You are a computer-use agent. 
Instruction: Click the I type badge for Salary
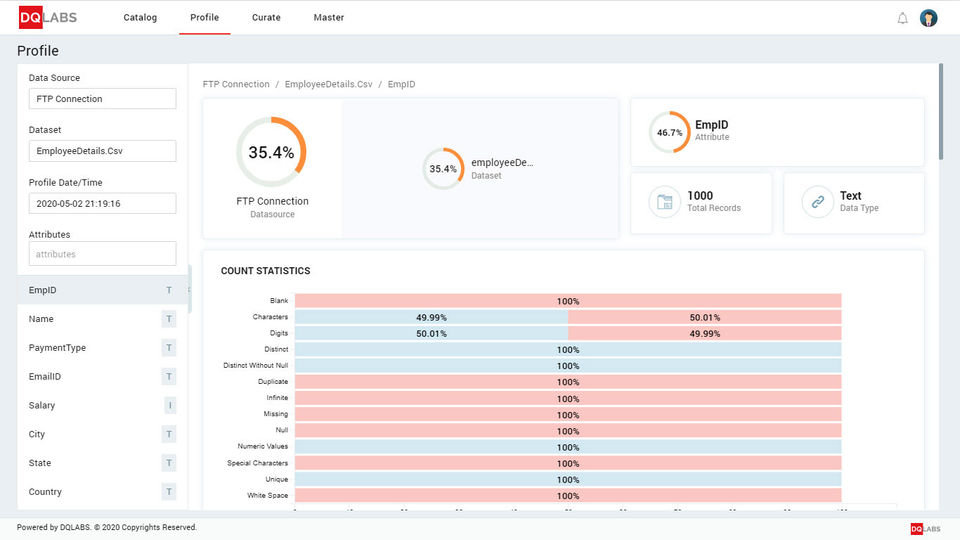pyautogui.click(x=169, y=405)
